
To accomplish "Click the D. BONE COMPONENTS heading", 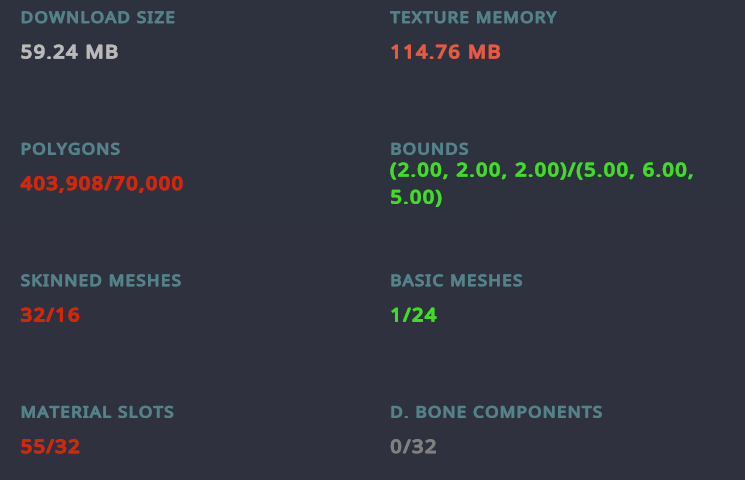I will (496, 412).
